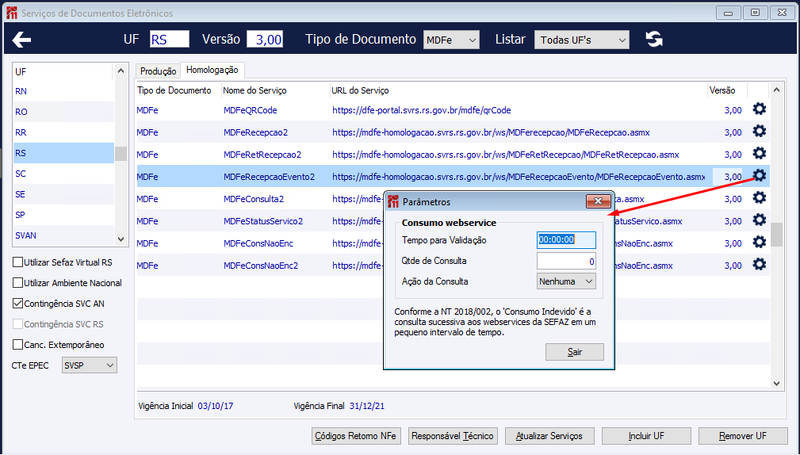
Task: Select SVAN in the UF list
Action: click(x=64, y=235)
